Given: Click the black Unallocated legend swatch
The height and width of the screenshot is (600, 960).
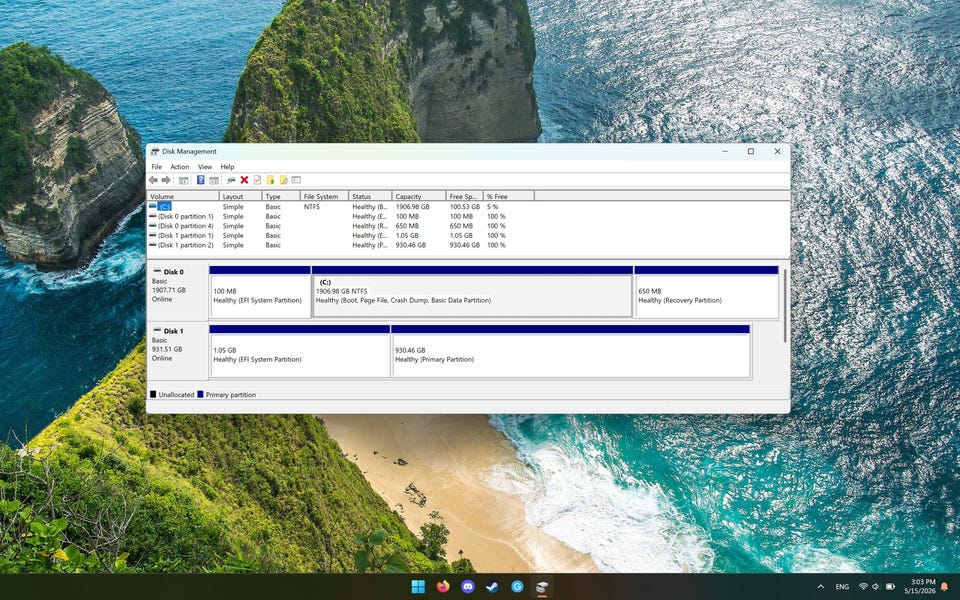Looking at the screenshot, I should (x=153, y=394).
